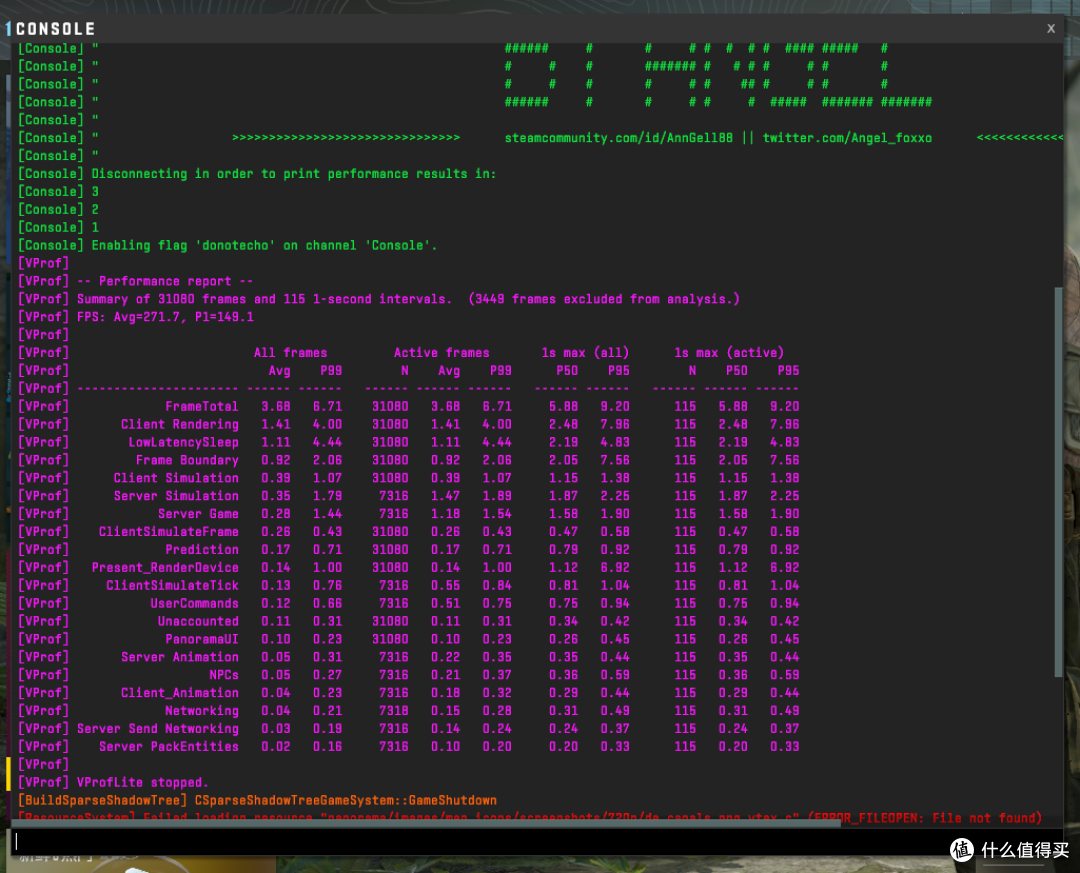
Task: Click the Prediction All-frames P99 value 0.71
Action: [x=327, y=550]
